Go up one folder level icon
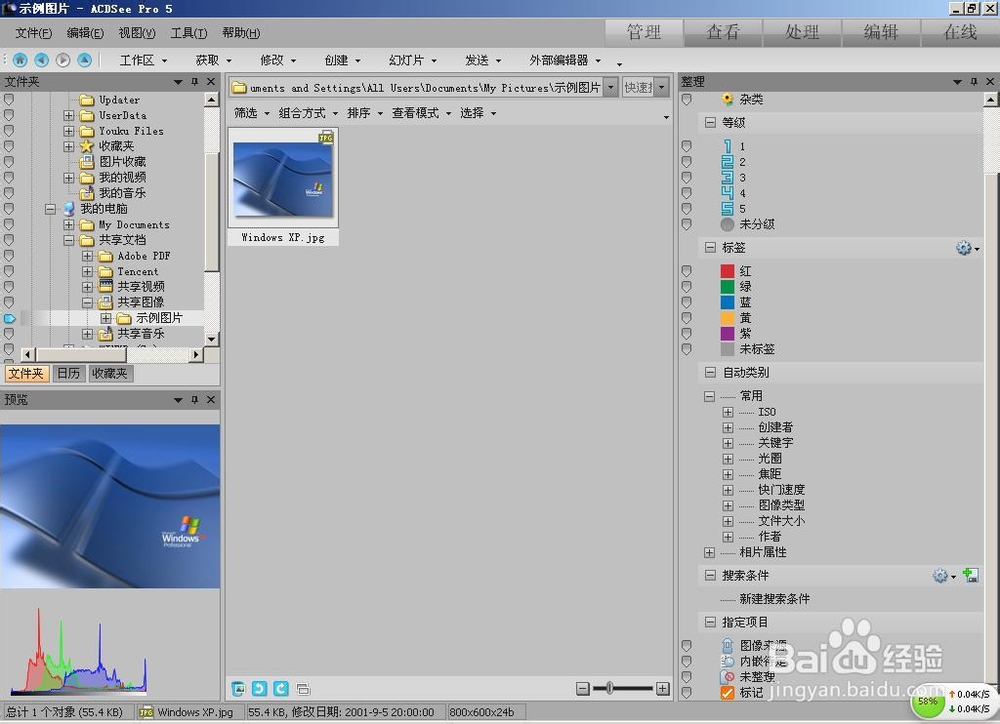 tap(84, 60)
